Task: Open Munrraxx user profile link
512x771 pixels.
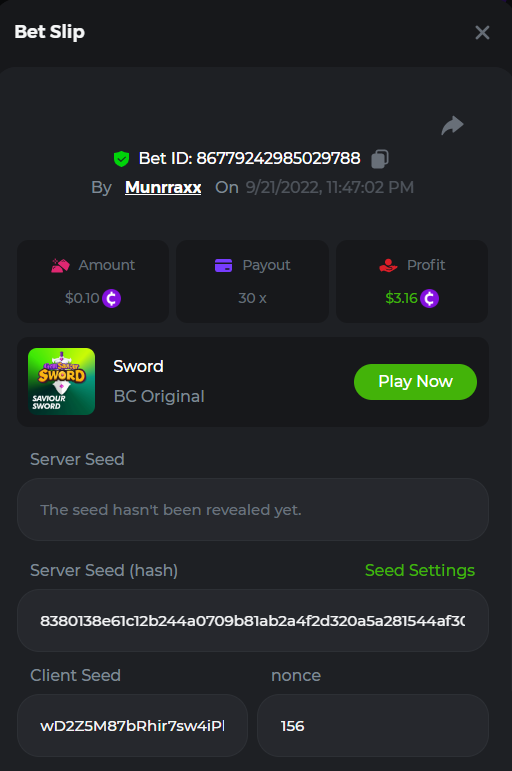Action: tap(163, 187)
